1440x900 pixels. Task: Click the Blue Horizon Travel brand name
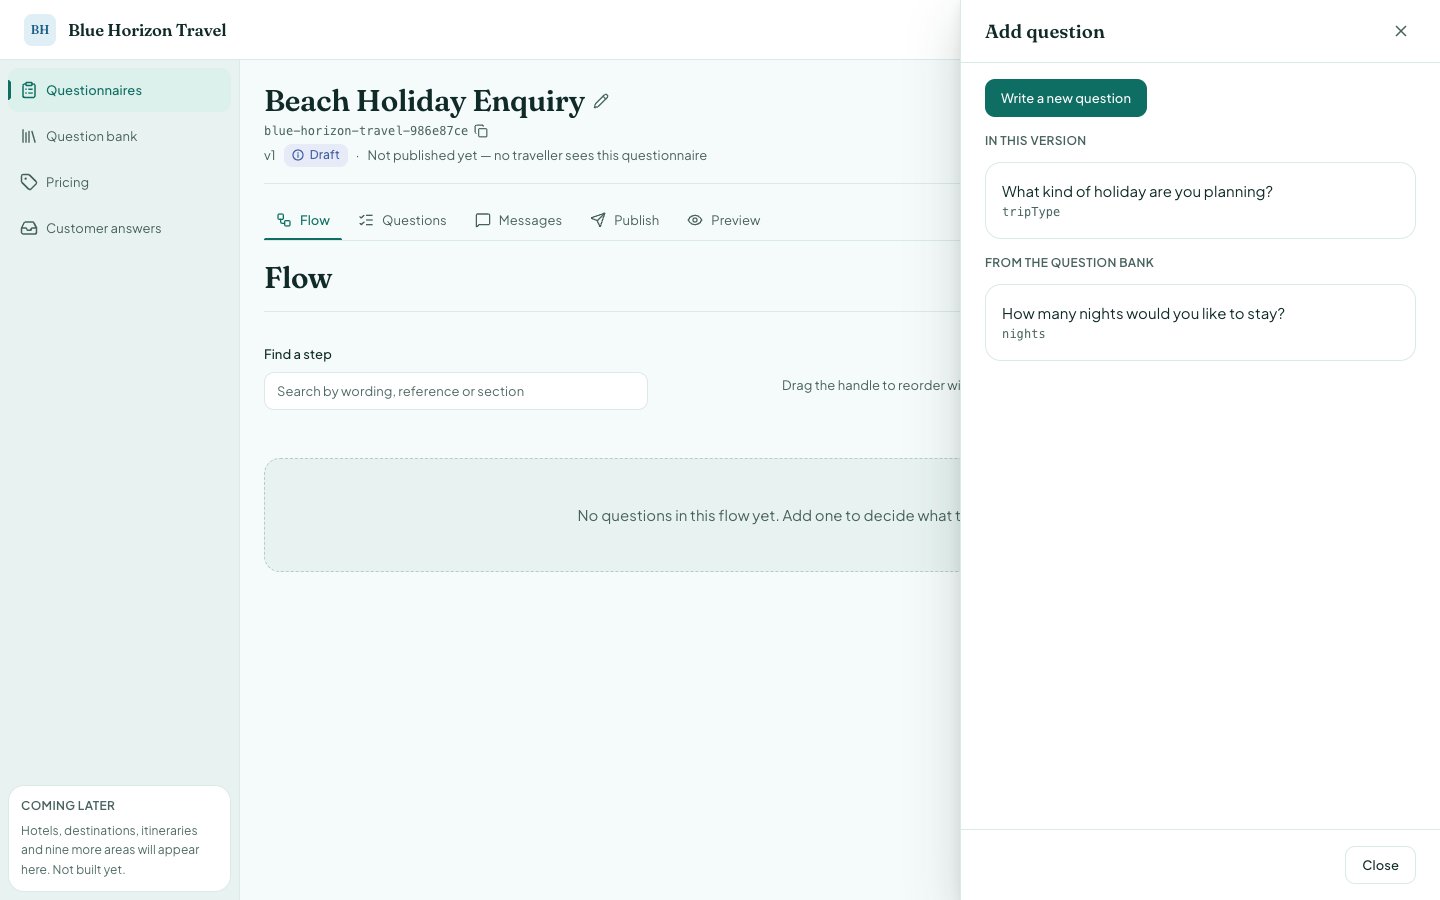pyautogui.click(x=147, y=30)
